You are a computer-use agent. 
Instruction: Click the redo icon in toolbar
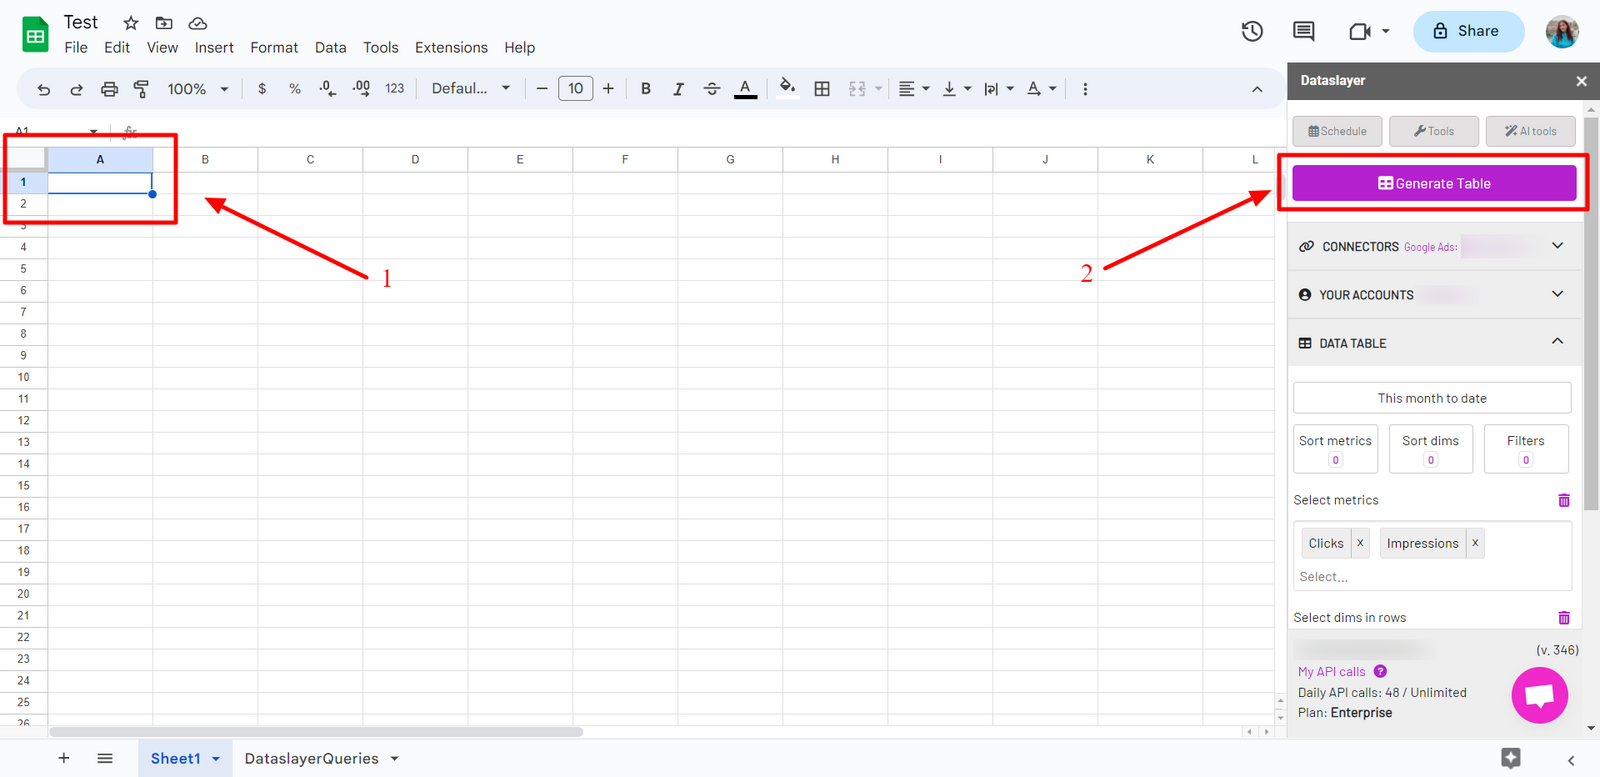point(76,89)
